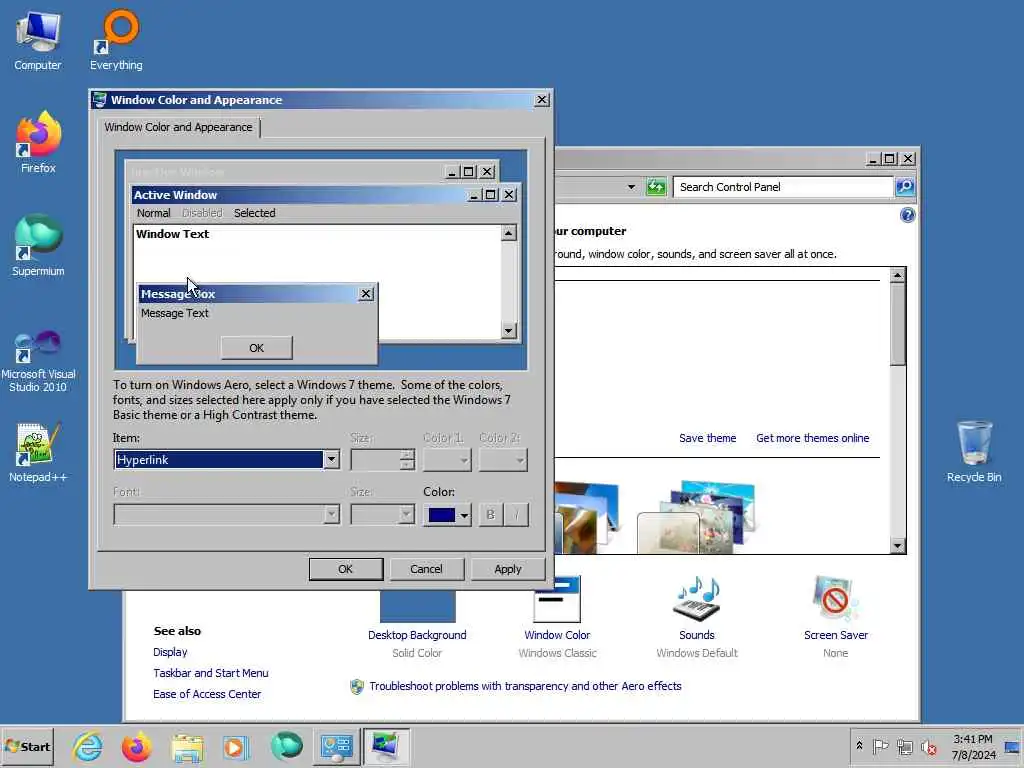
Task: Click Selected menu in preview window
Action: [x=255, y=213]
